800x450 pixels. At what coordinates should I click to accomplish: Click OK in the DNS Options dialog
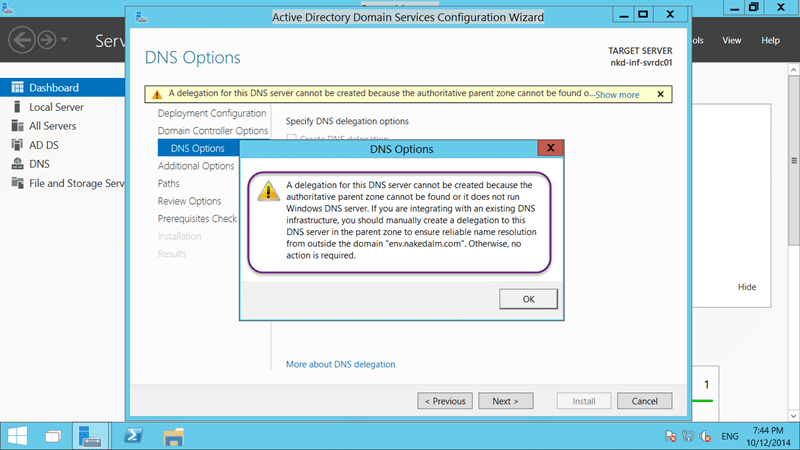point(528,299)
